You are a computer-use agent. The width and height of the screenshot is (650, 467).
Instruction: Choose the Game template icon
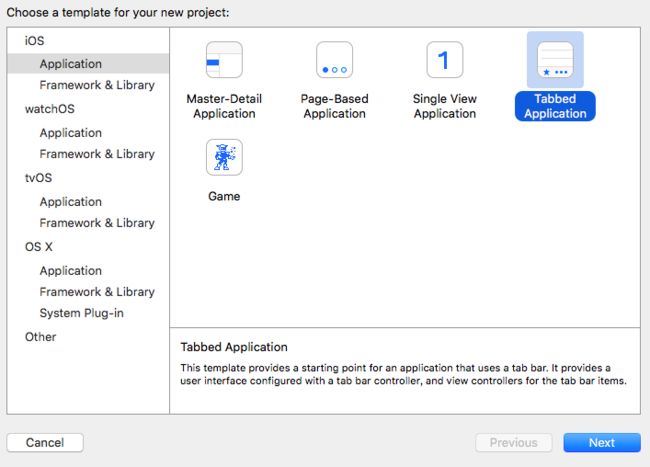224,157
